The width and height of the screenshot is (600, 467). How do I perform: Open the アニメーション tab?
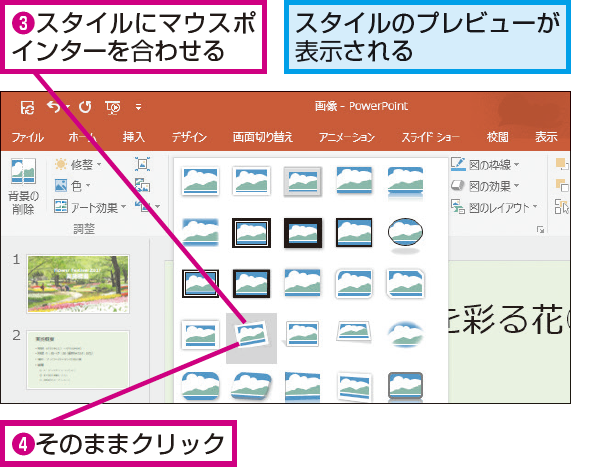tap(347, 137)
